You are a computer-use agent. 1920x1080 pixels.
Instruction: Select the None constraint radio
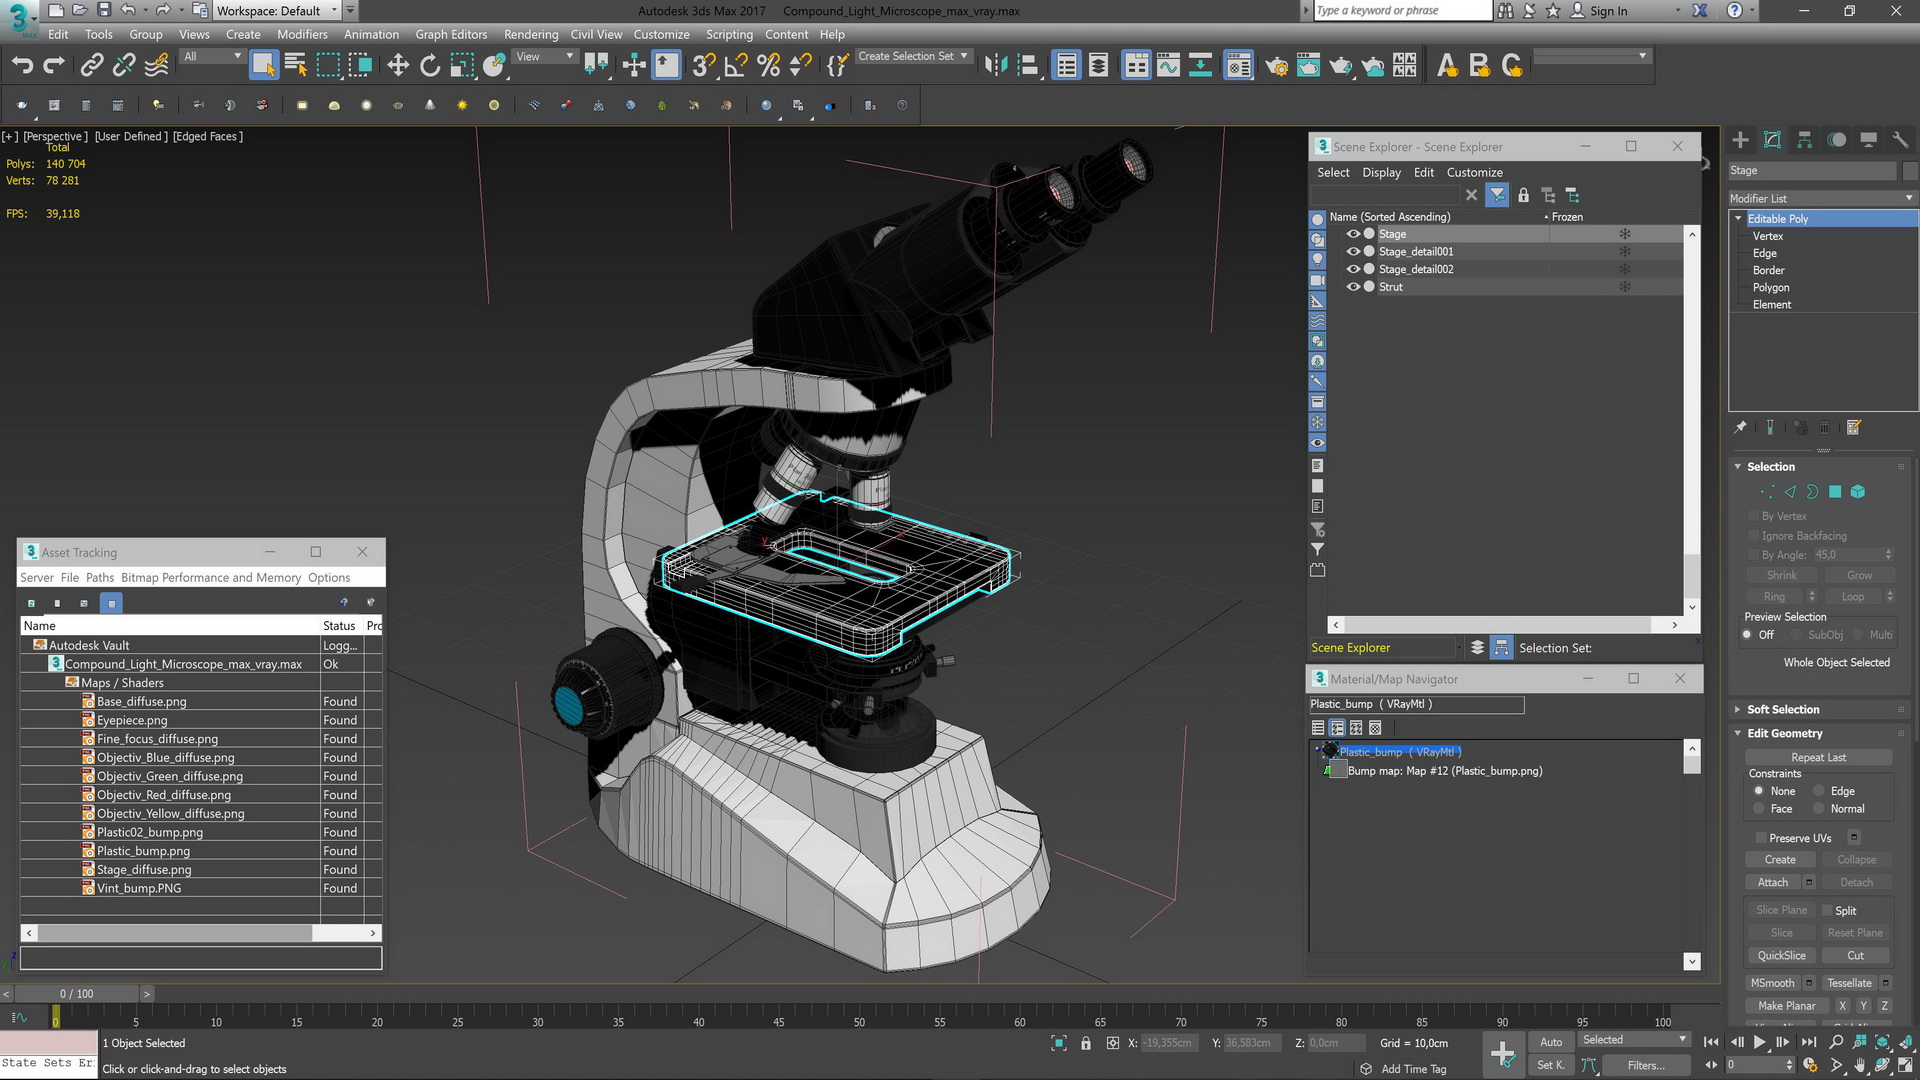click(1759, 791)
